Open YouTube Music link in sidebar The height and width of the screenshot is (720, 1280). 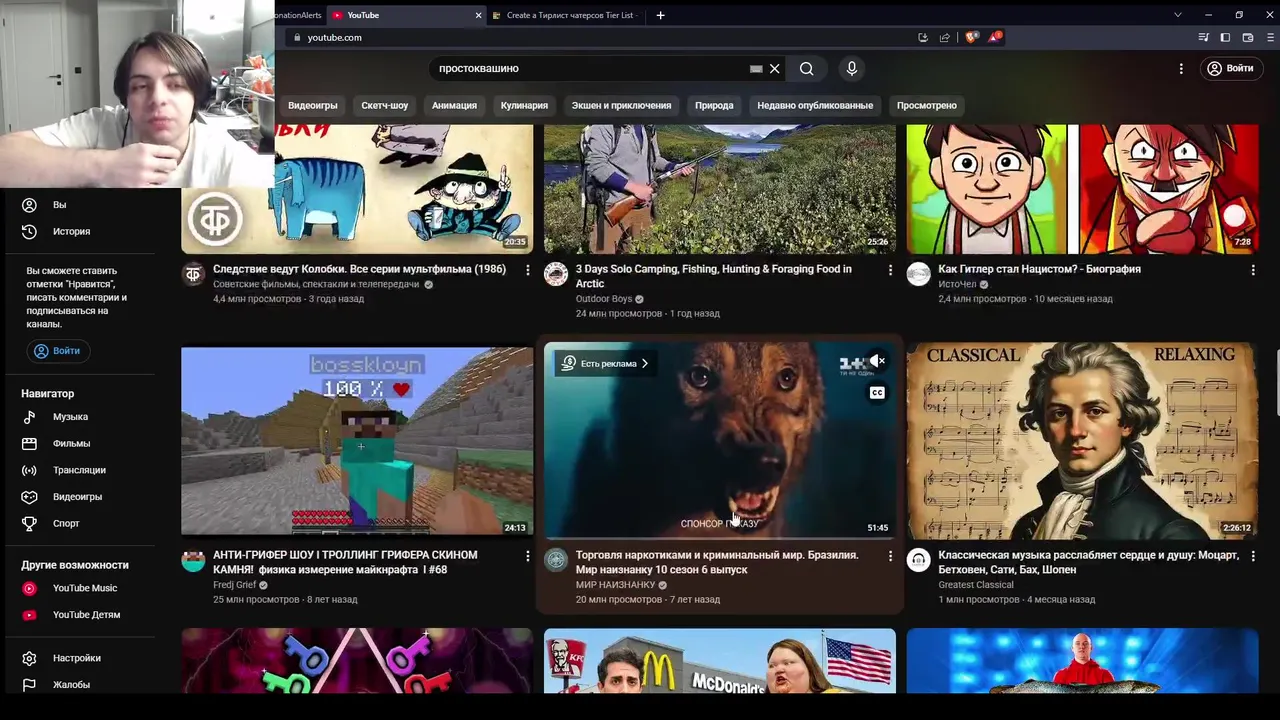(x=84, y=588)
